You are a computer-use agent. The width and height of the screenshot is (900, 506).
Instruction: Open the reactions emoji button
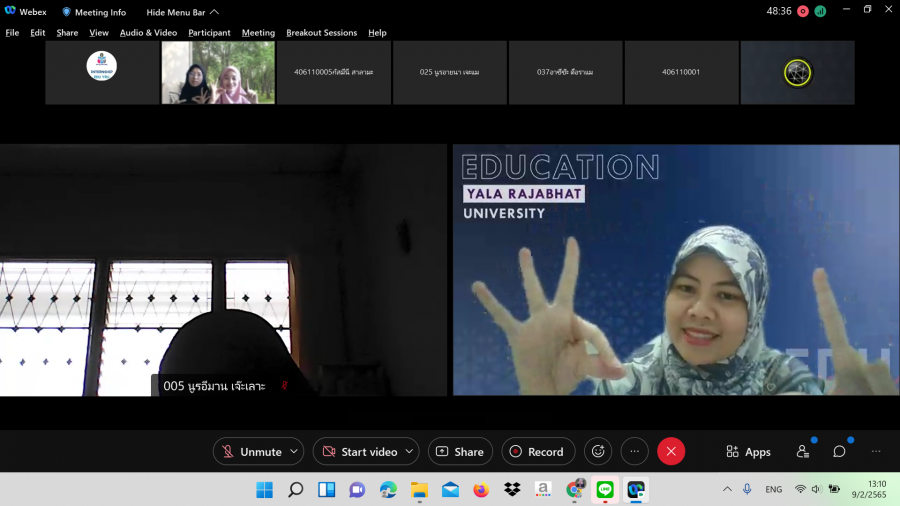click(598, 452)
